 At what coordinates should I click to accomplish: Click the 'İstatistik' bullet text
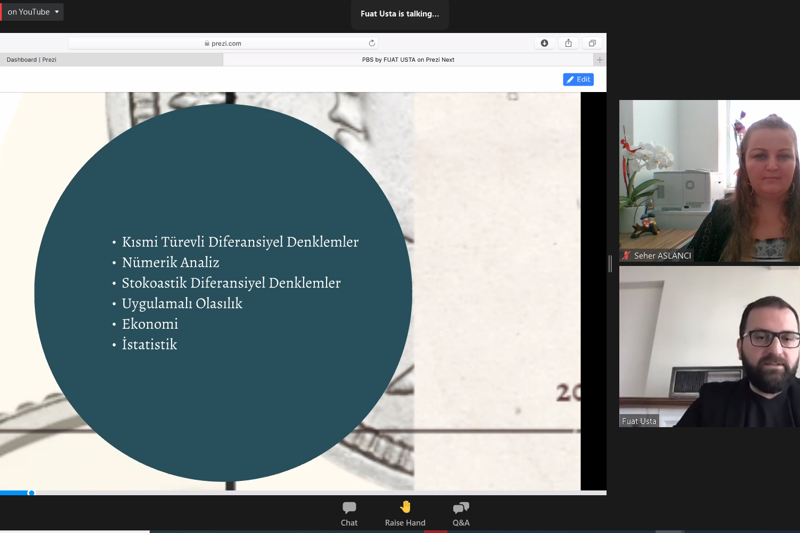(x=149, y=344)
